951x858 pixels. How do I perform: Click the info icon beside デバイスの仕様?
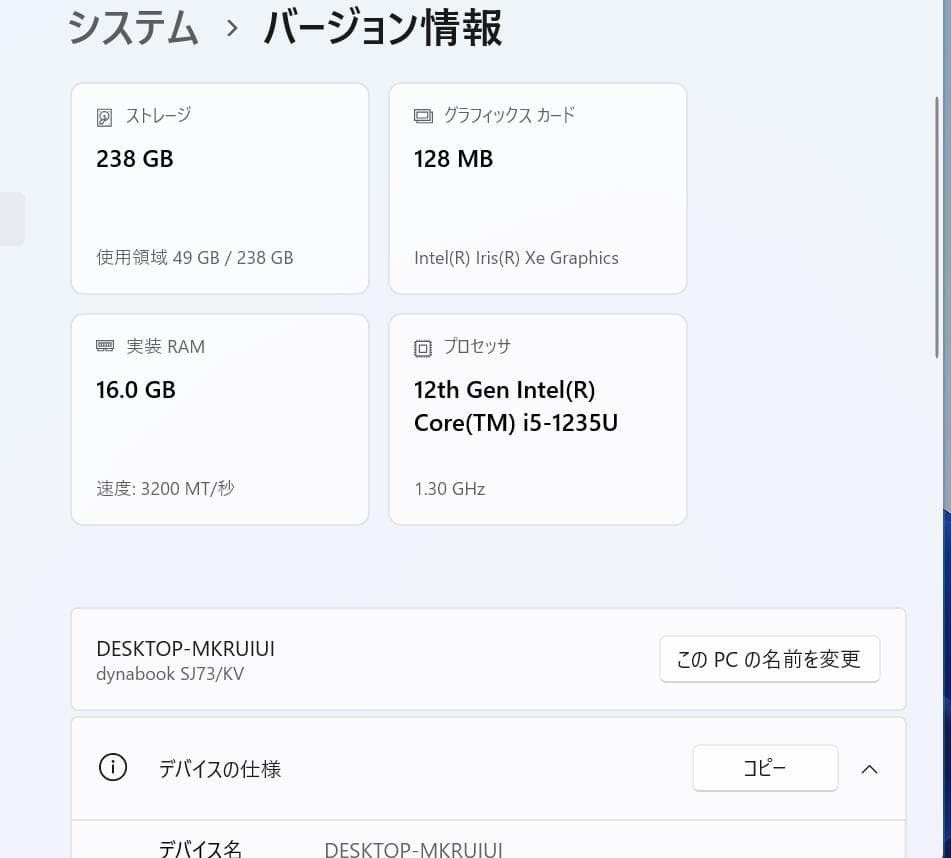pos(113,767)
